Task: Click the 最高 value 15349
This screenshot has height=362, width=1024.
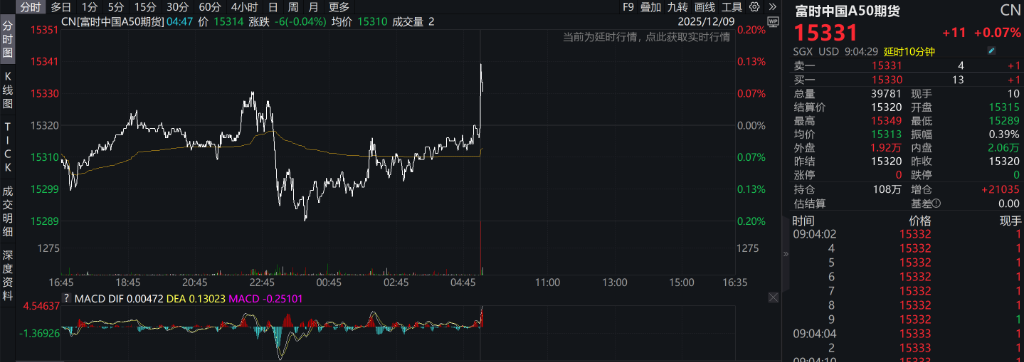Action: [x=888, y=121]
